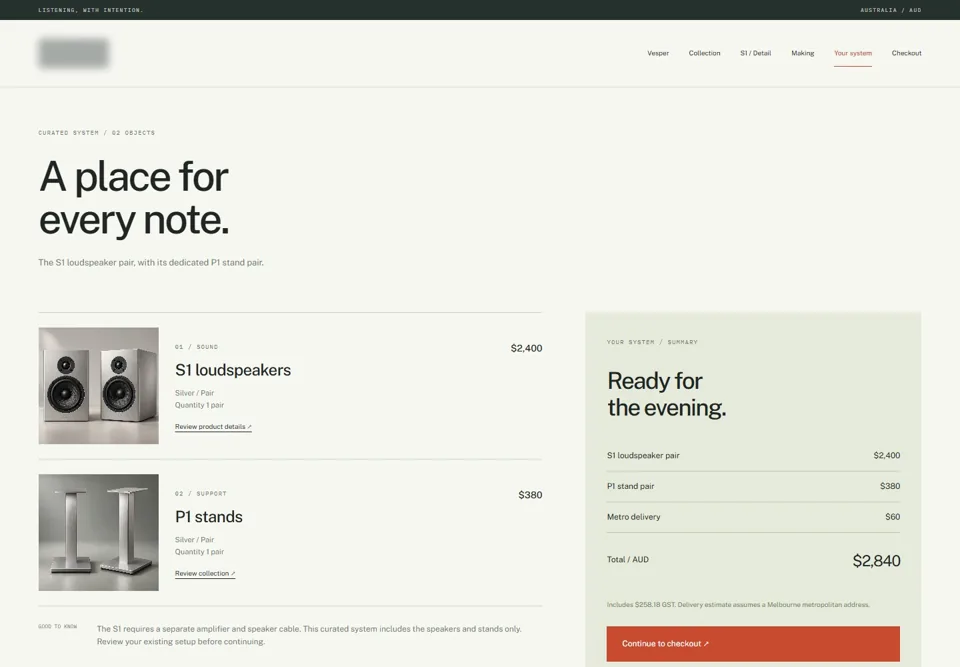Click the 02 / SUPPORT label
960x667 pixels.
pyautogui.click(x=201, y=494)
